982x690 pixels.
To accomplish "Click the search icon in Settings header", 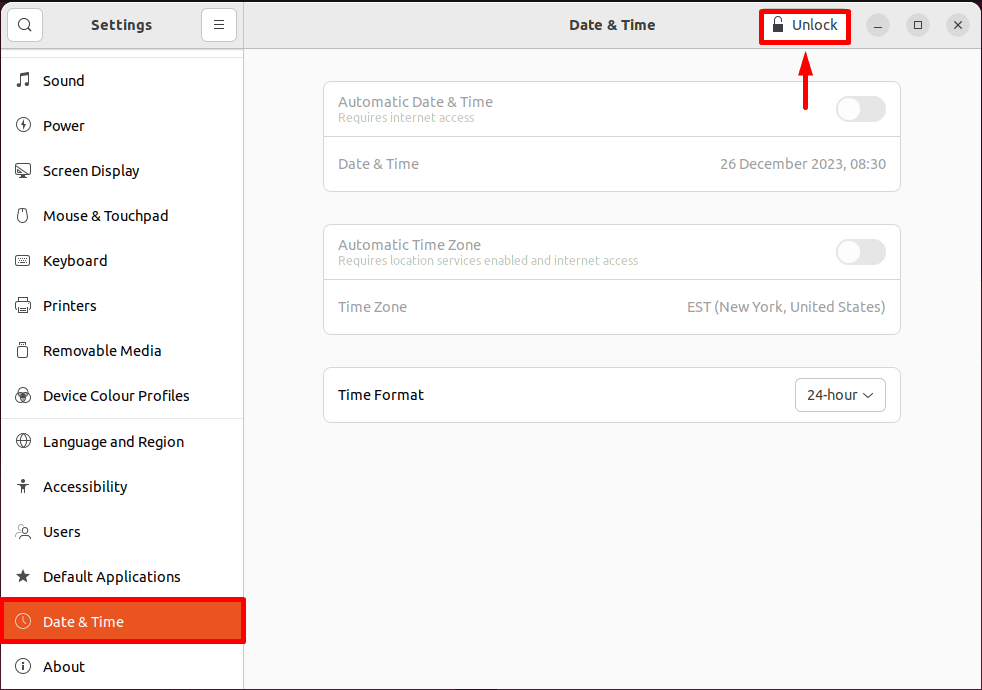I will (x=25, y=25).
